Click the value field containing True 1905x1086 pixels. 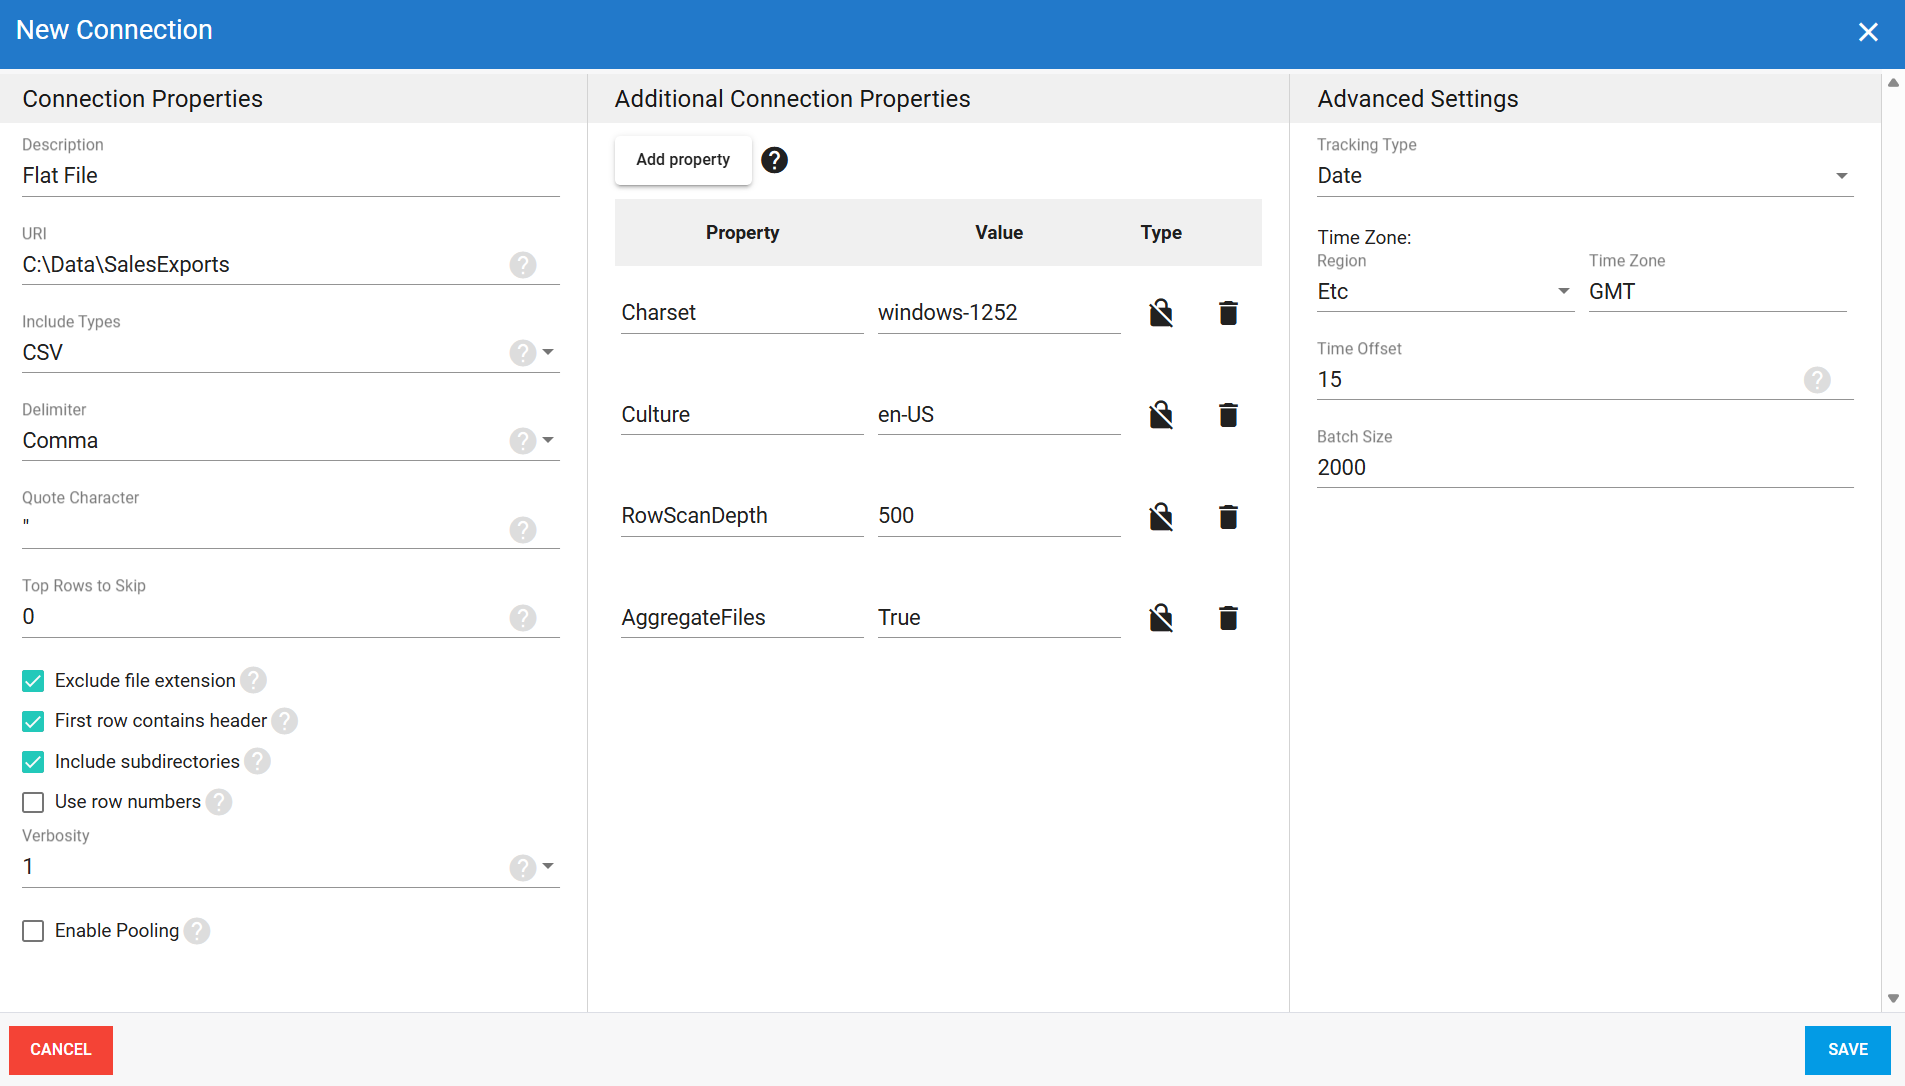point(999,618)
